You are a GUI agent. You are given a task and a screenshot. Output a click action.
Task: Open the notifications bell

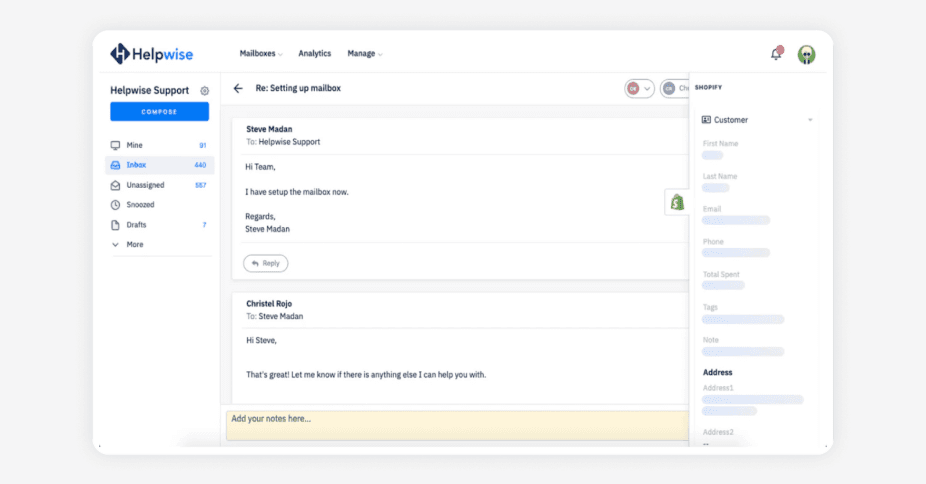click(777, 54)
